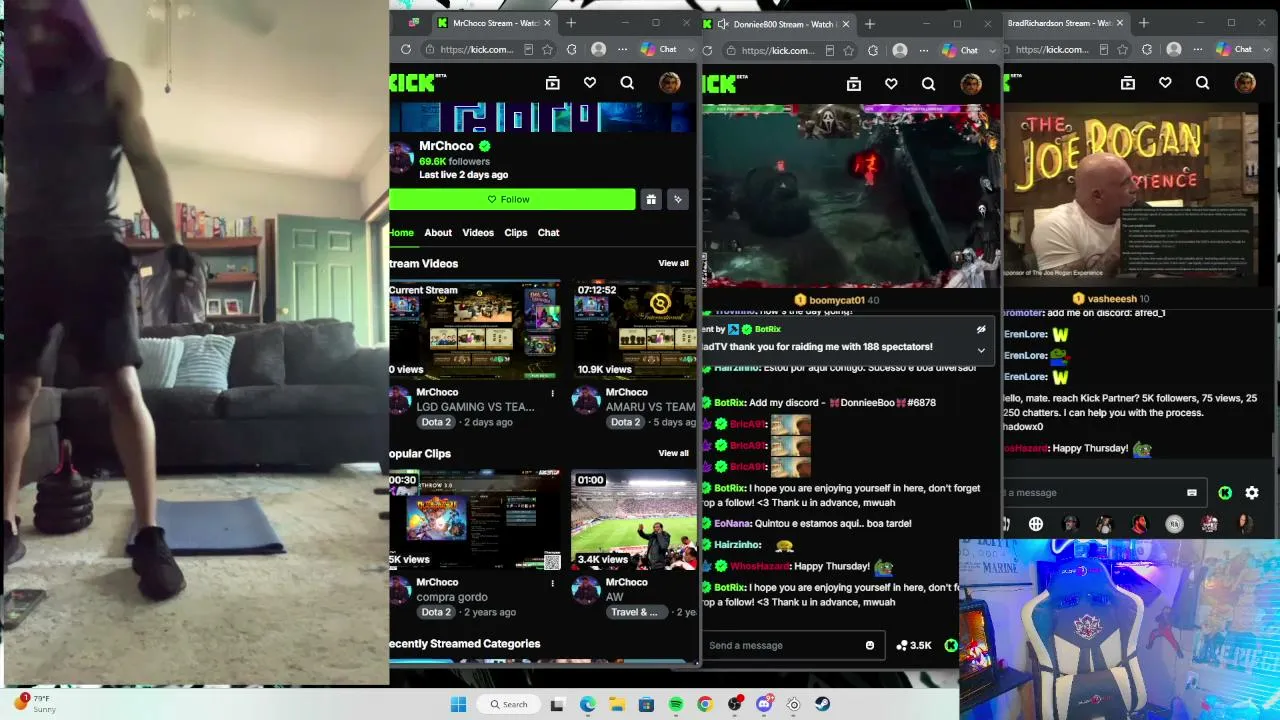
Task: Open the user avatar in MrChoco window
Action: pos(670,83)
